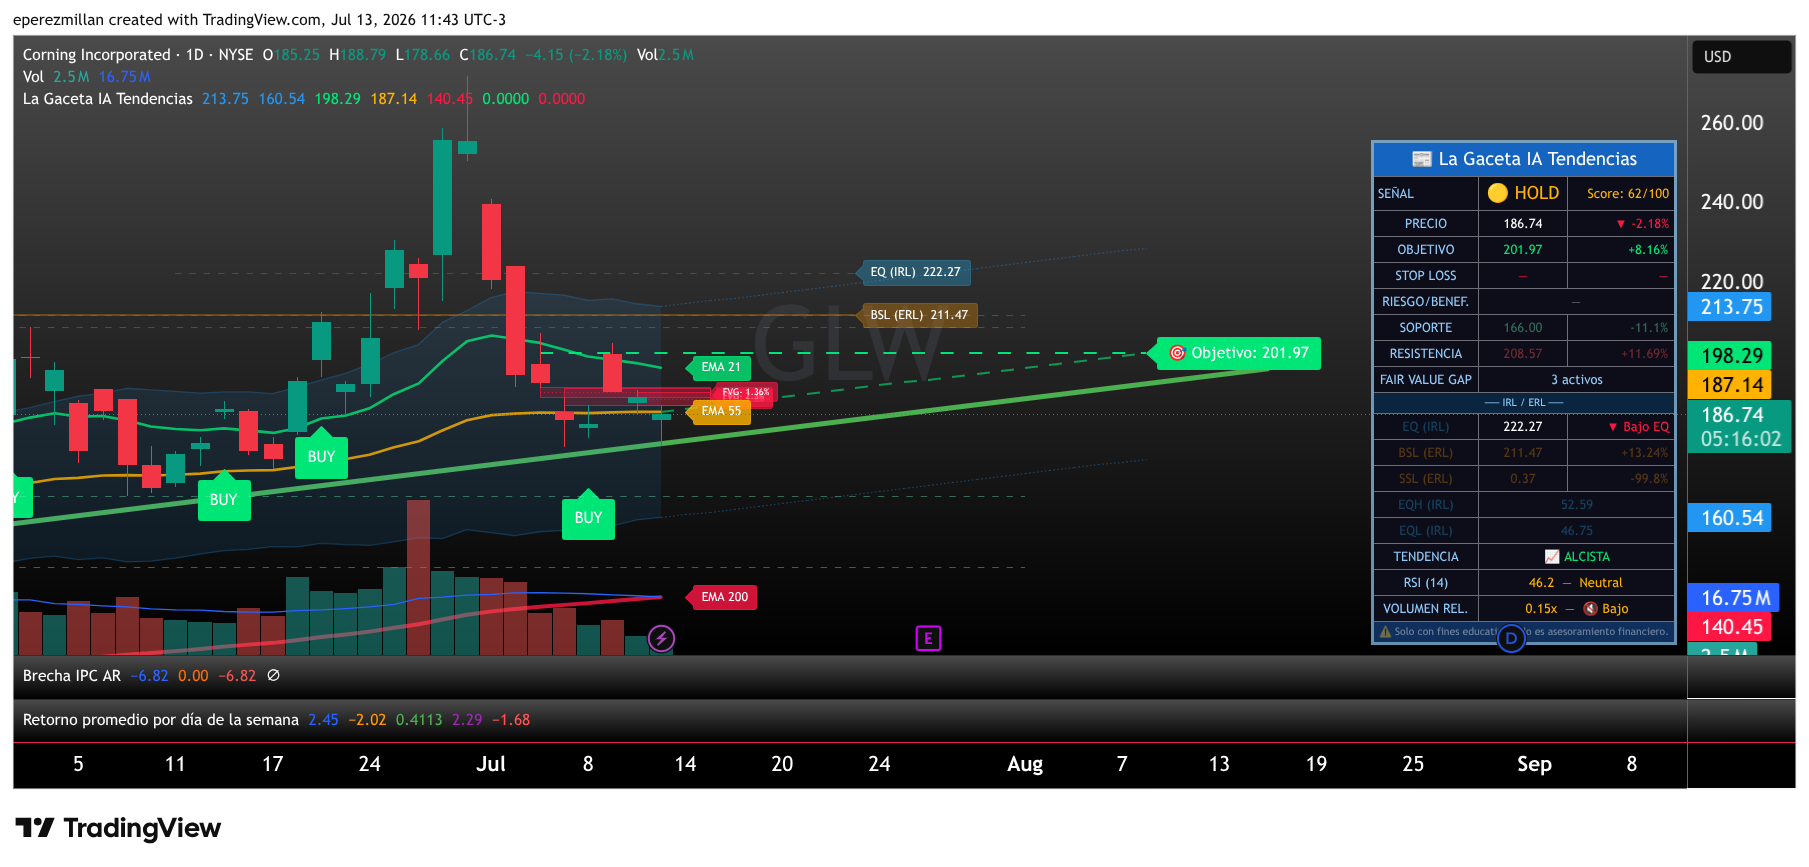Image resolution: width=1809 pixels, height=867 pixels.
Task: Click the muted speaker icon beside Bajo
Action: 1590,609
